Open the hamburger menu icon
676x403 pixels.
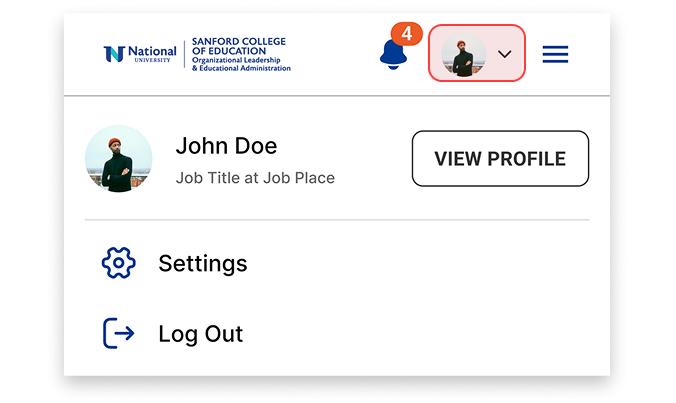pos(555,54)
